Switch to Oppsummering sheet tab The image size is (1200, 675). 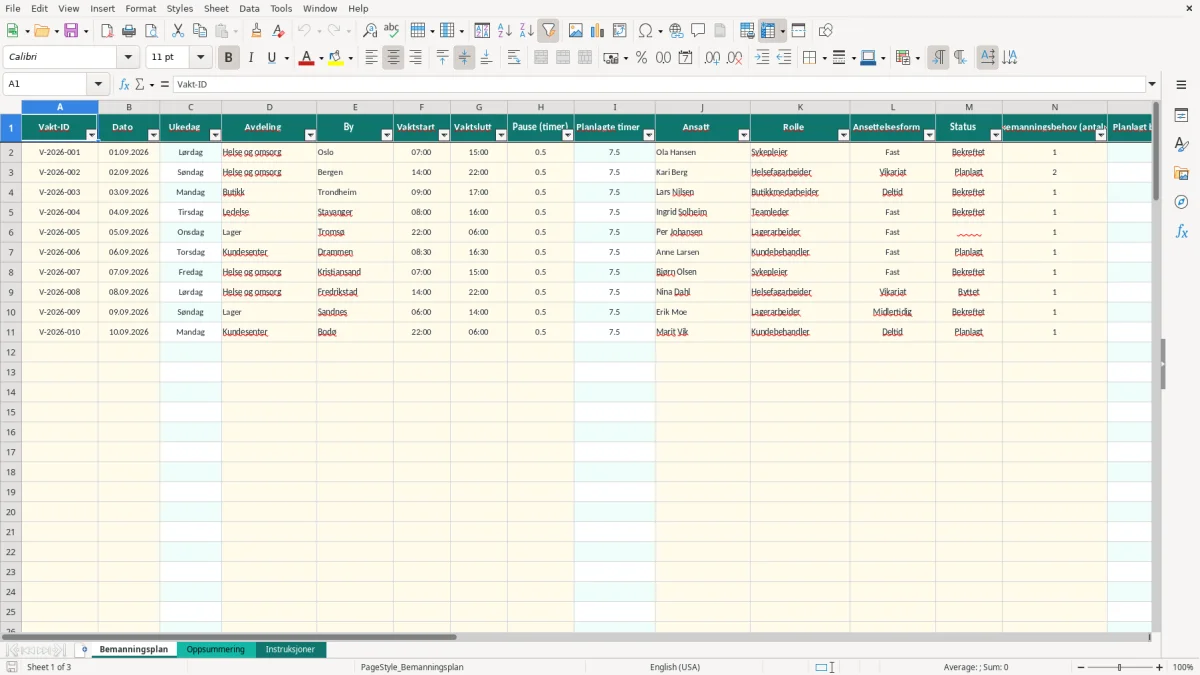click(215, 649)
